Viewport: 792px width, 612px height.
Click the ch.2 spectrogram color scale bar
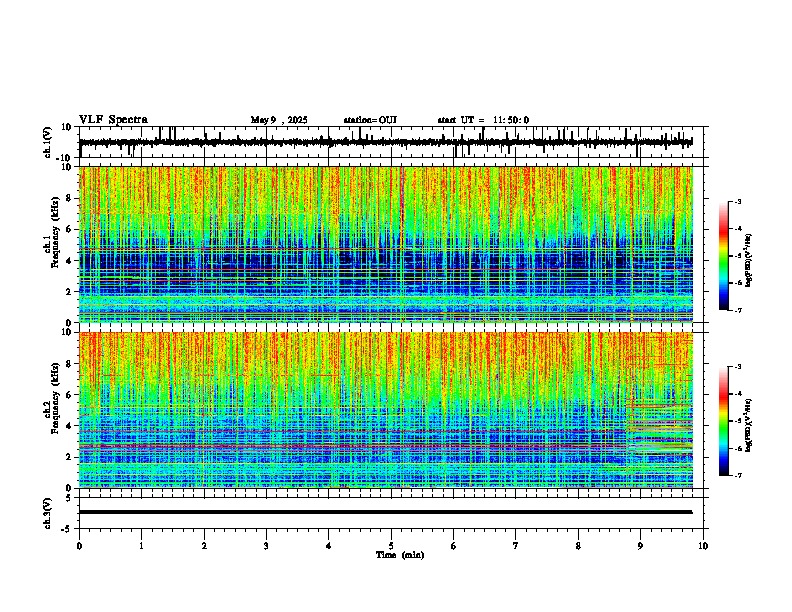point(724,421)
